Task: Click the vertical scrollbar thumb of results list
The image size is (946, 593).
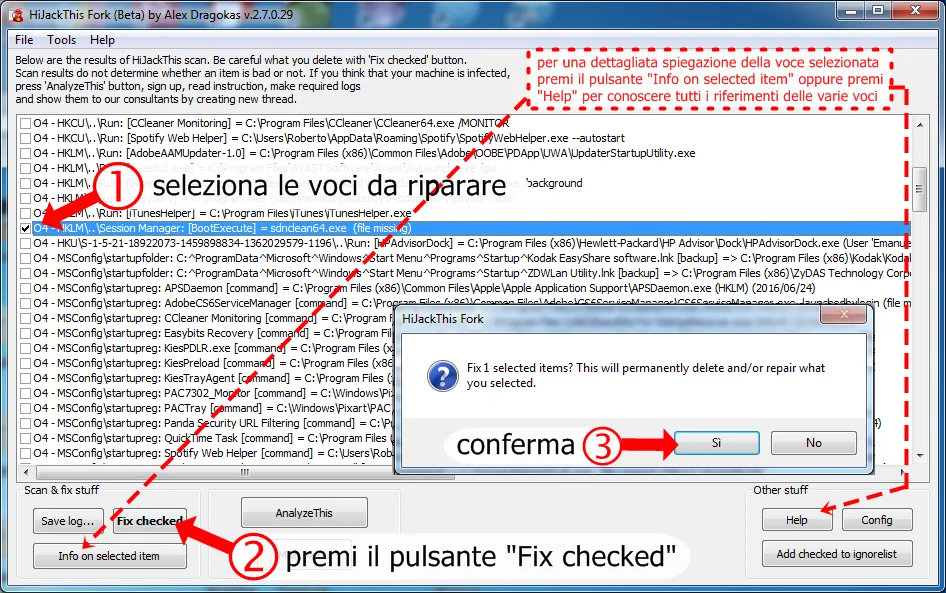Action: click(919, 189)
